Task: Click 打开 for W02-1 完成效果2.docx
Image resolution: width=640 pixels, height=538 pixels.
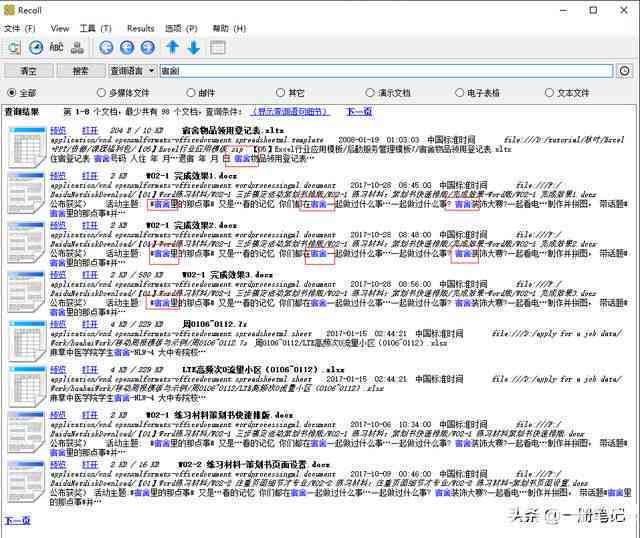Action: (x=90, y=225)
